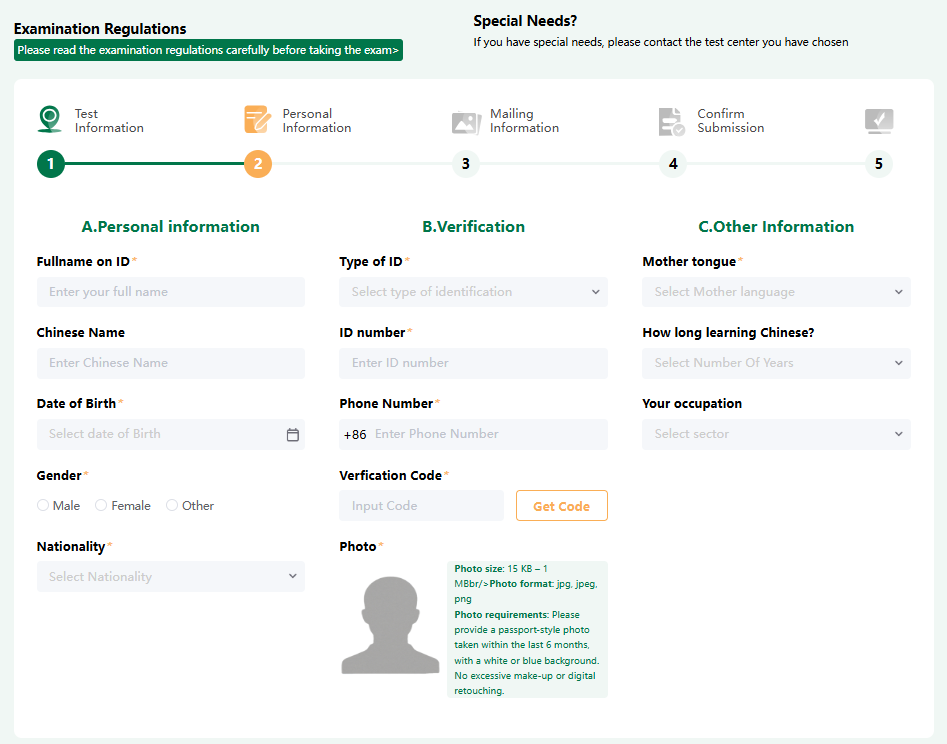Click the Photo requirements text
Screen dimensions: 947x744
[x=527, y=653]
